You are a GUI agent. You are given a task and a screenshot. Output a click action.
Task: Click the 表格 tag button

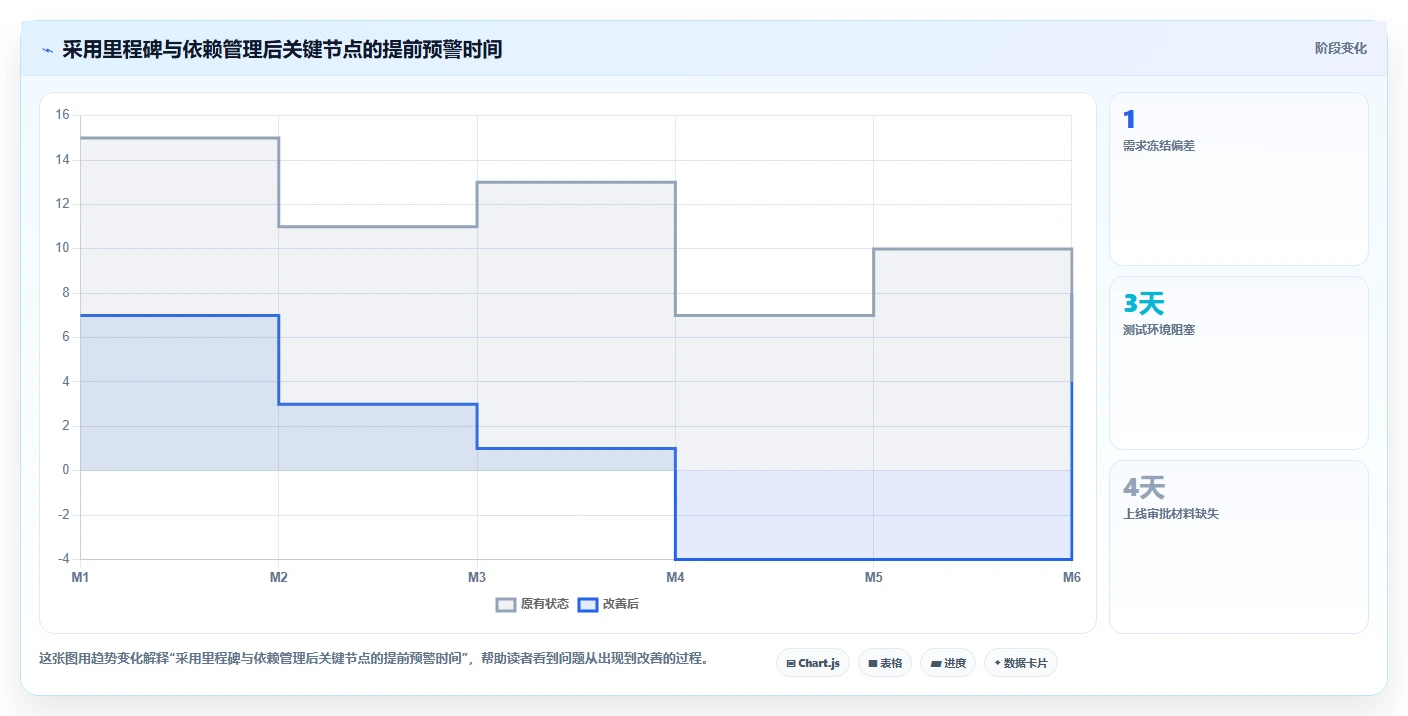[885, 663]
